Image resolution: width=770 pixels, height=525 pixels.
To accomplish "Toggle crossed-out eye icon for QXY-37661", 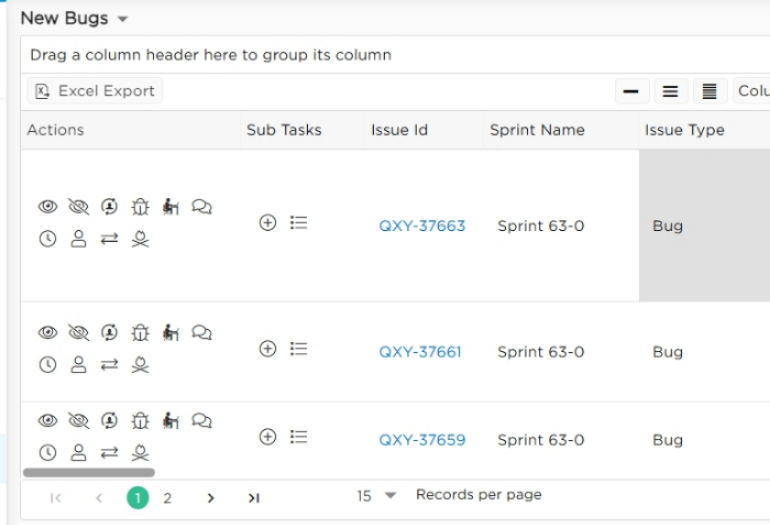I will click(79, 333).
